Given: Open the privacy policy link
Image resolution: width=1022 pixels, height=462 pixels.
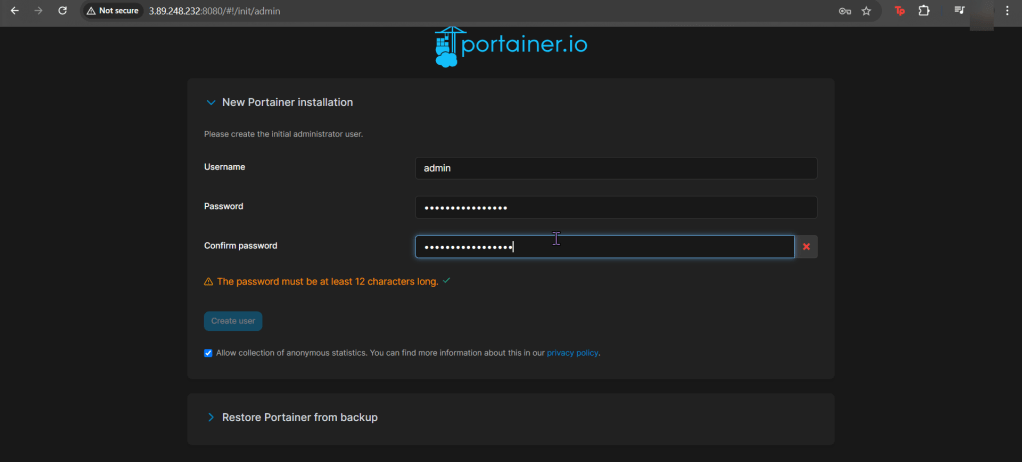Looking at the screenshot, I should [x=572, y=353].
